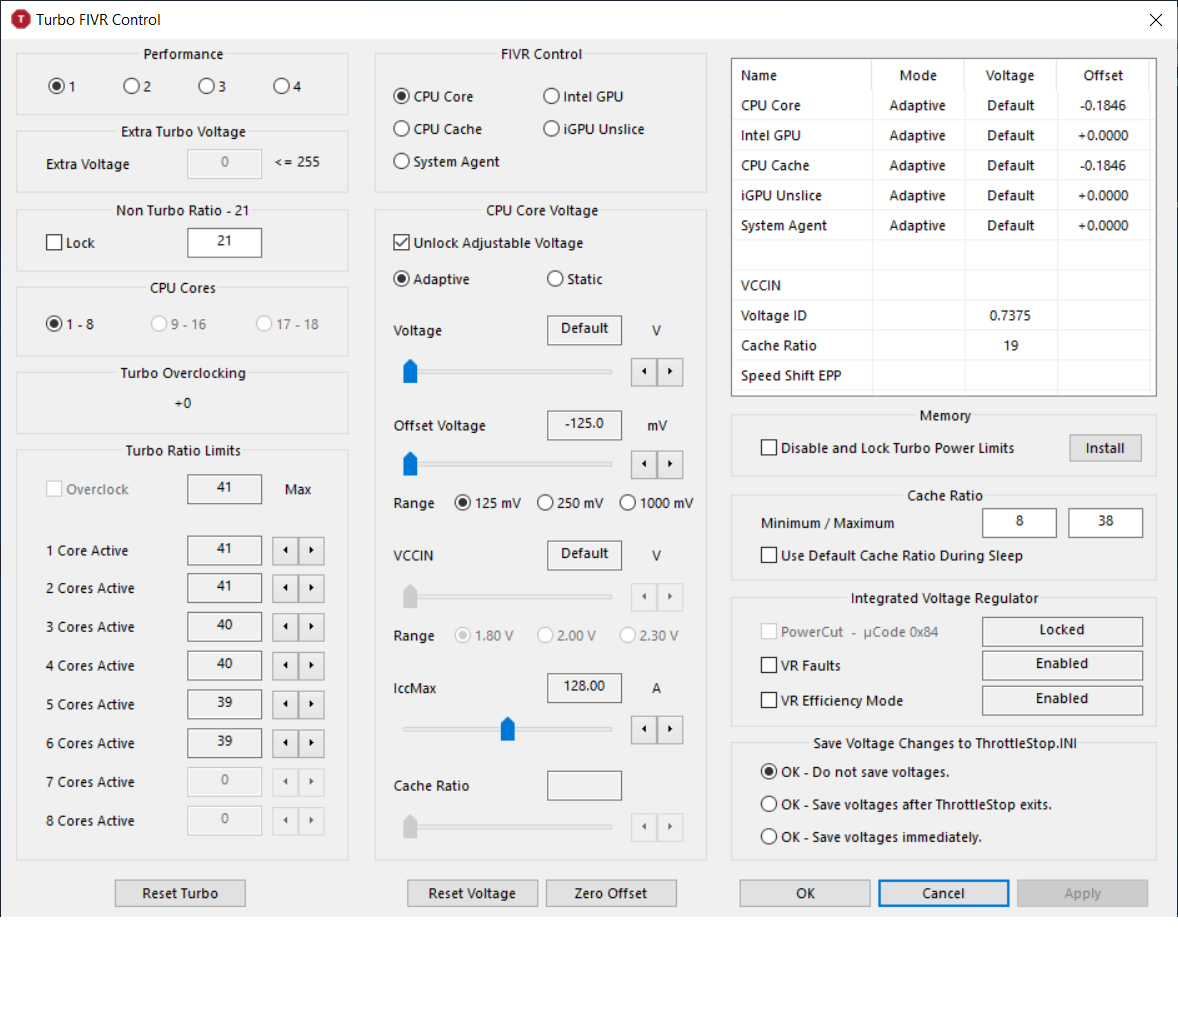Click the Voltage slider thumb
Screen dimensions: 1178x1024
click(410, 371)
